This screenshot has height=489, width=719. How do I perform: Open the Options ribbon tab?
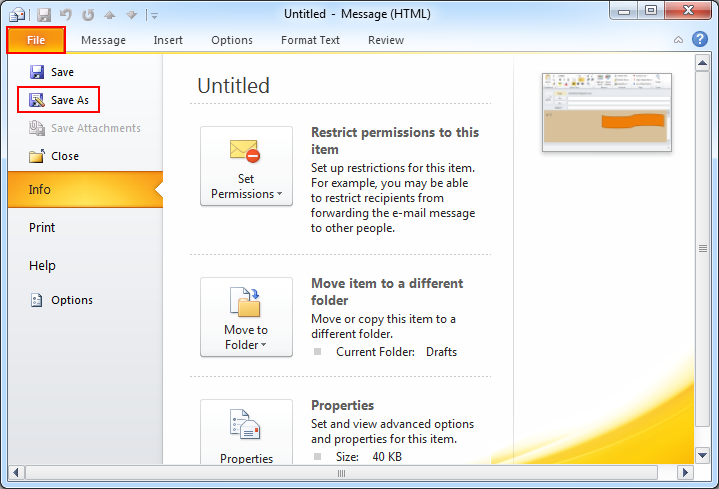point(232,40)
